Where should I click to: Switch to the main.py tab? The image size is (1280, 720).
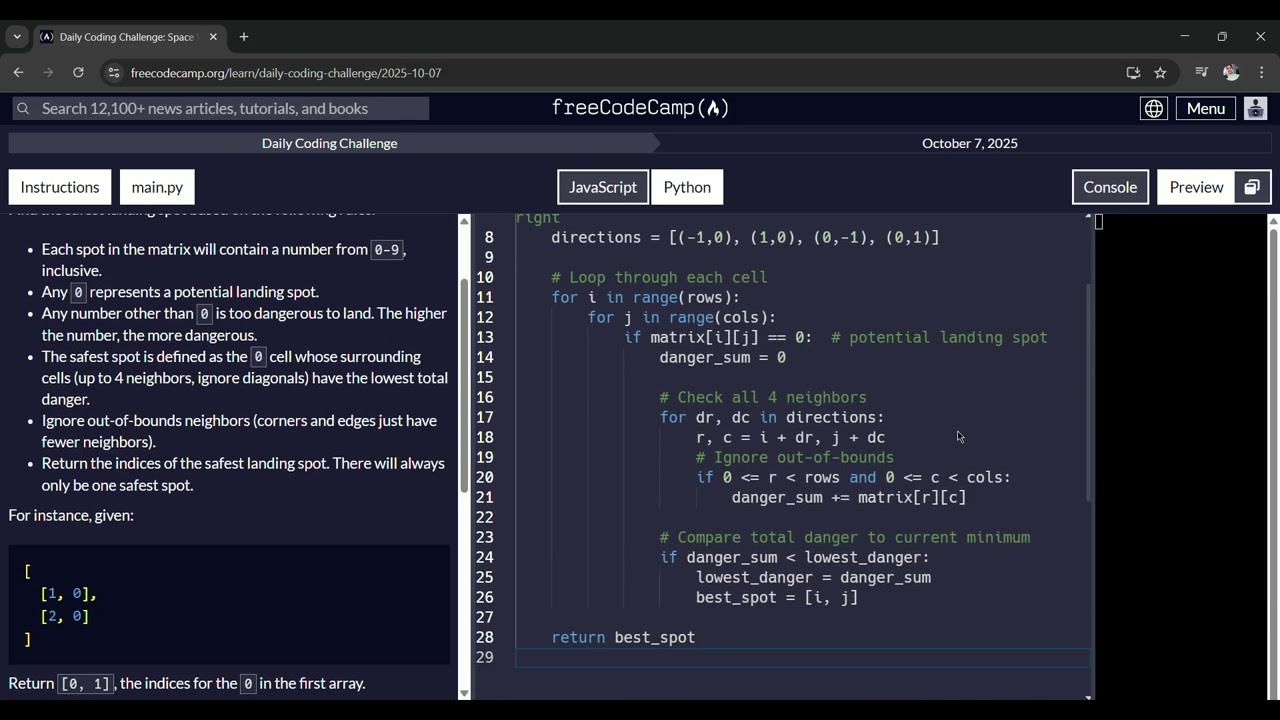(x=157, y=187)
